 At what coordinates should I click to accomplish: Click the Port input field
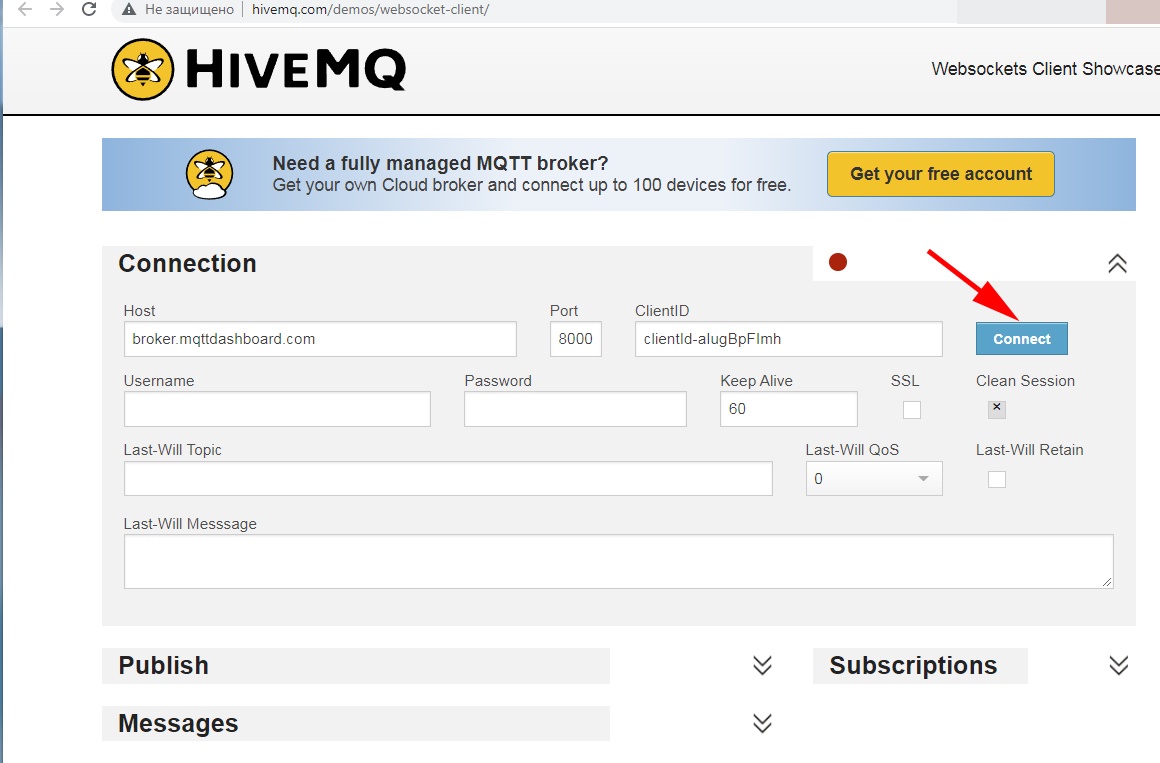[576, 339]
